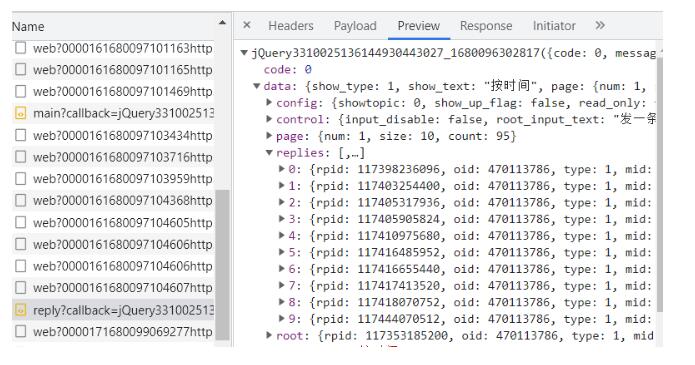Select the Preview tab
Screen dimensions: 695x365
coord(418,26)
